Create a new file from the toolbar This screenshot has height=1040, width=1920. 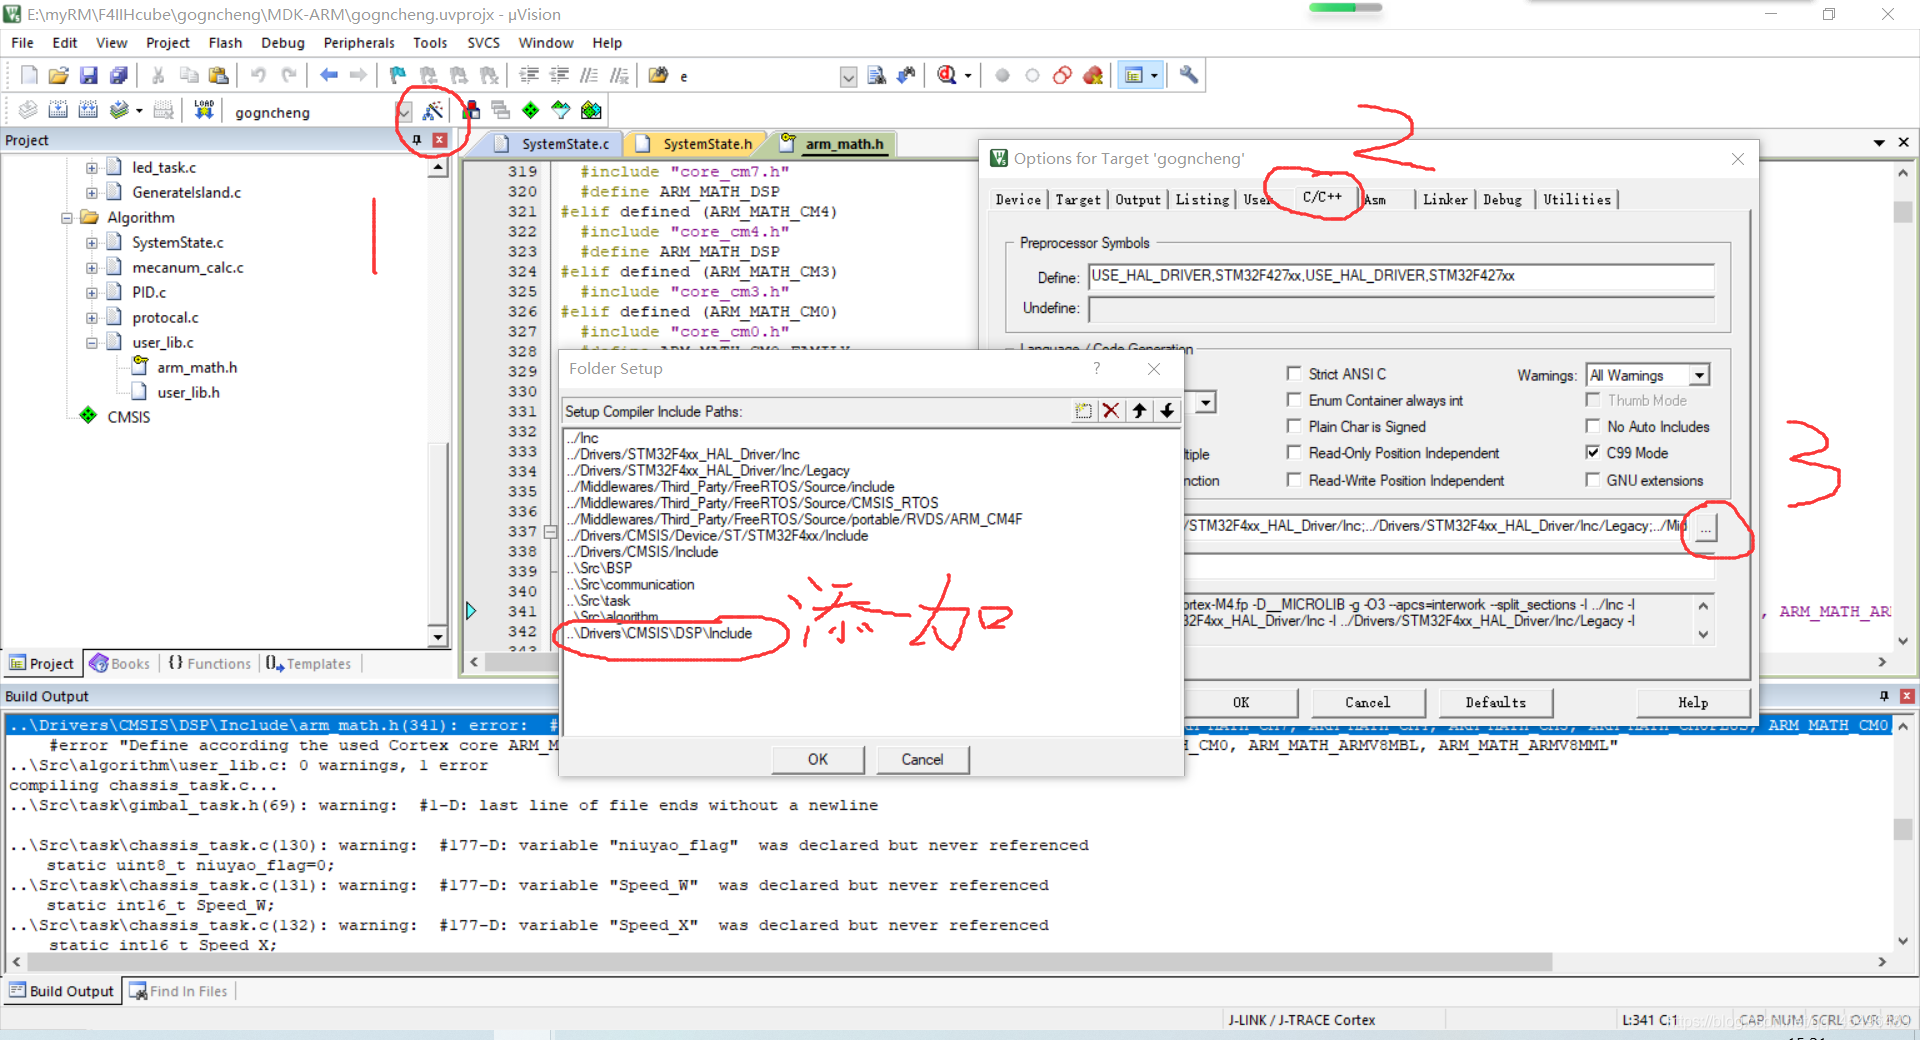(29, 75)
